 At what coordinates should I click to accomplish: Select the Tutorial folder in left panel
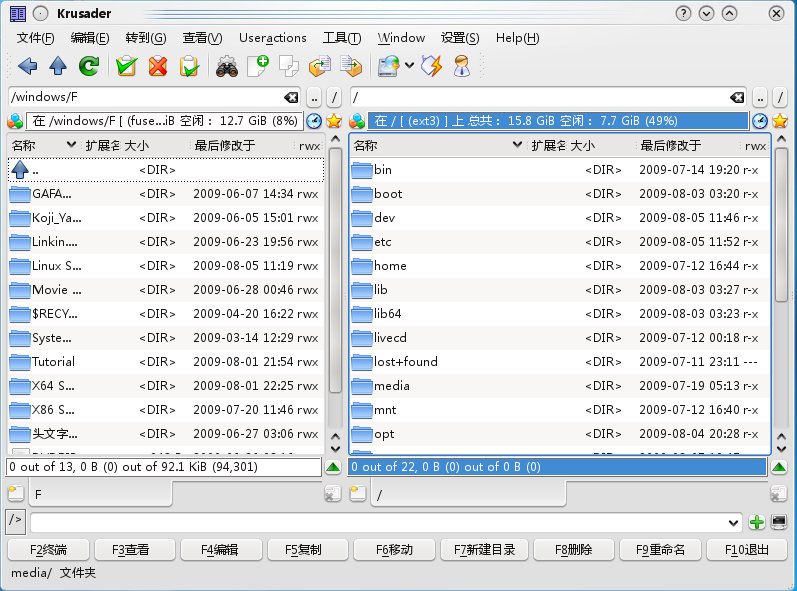[x=166, y=362]
